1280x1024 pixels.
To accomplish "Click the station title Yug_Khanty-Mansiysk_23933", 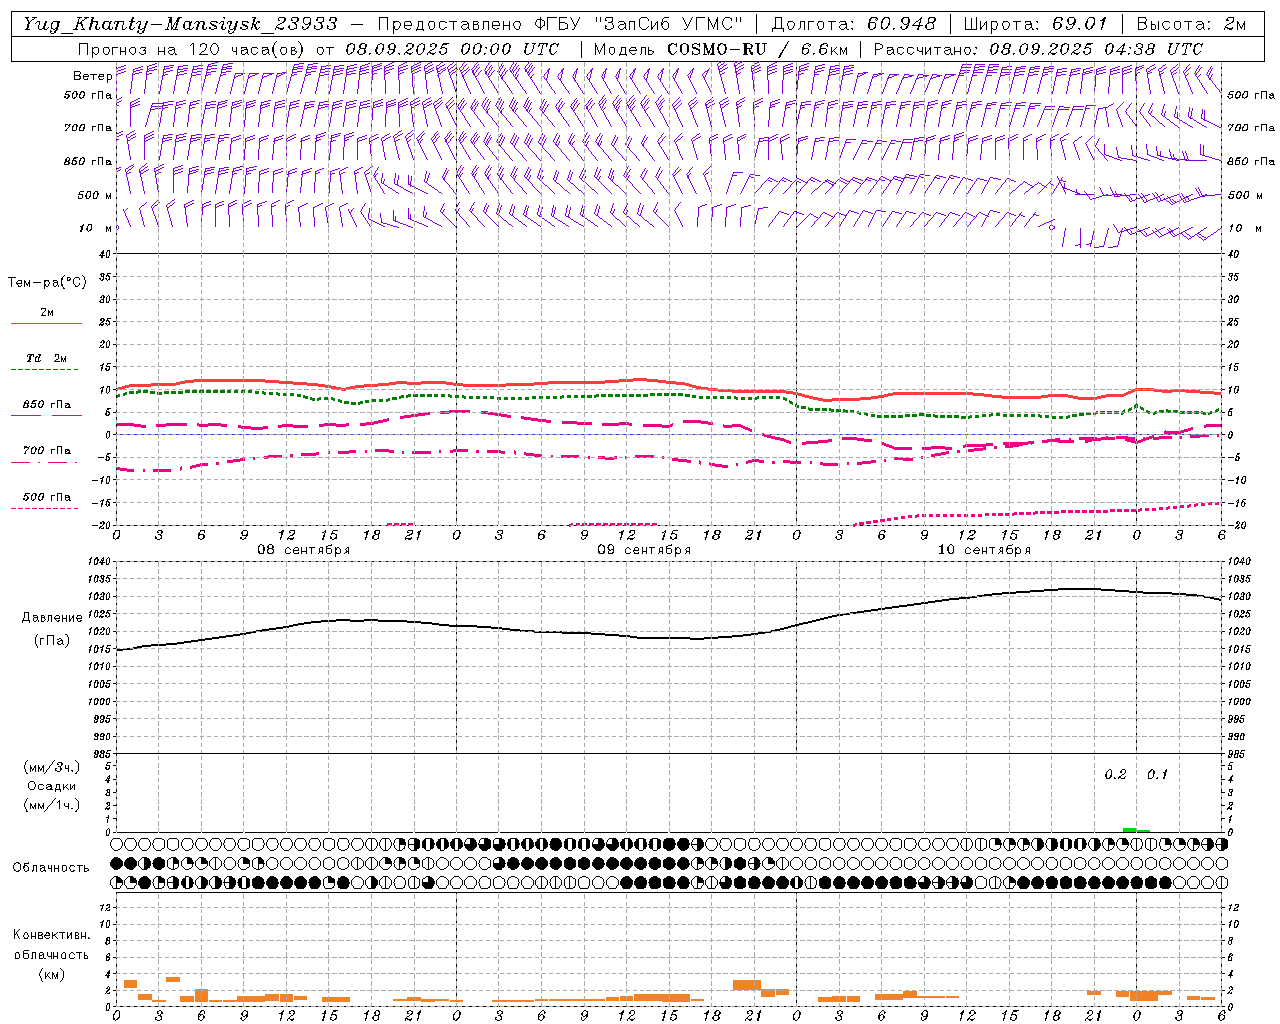I will [x=180, y=24].
